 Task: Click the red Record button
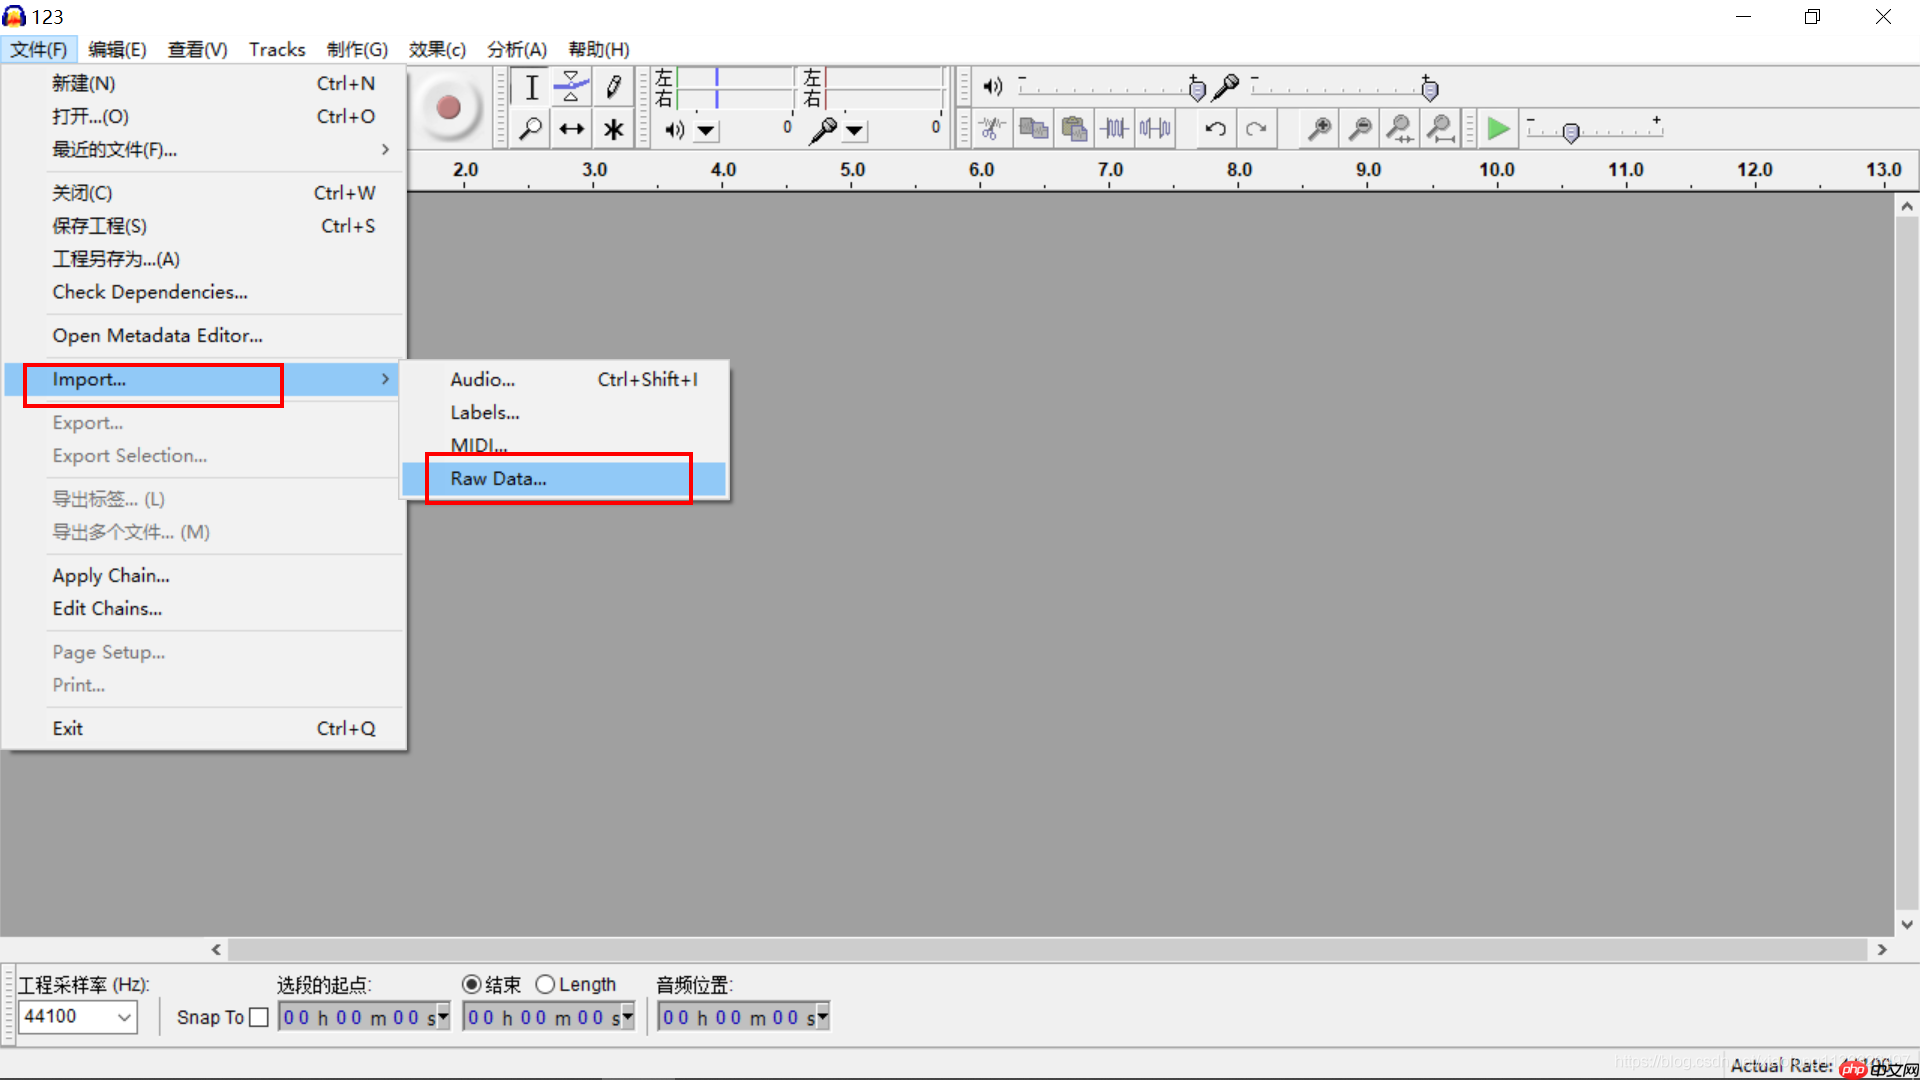pos(448,108)
